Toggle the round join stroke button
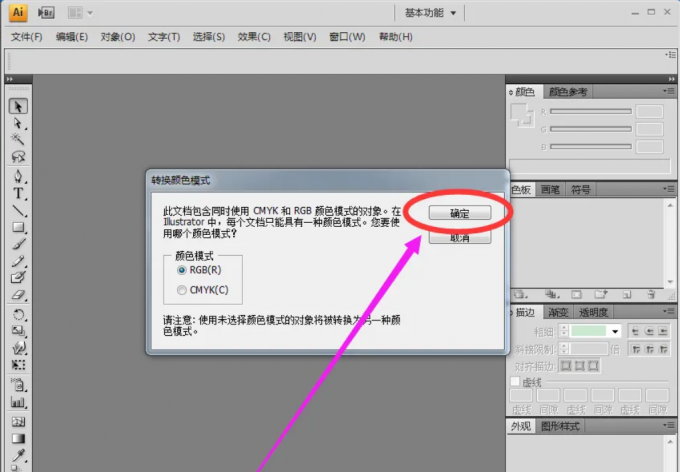This screenshot has height=472, width=680. point(649,349)
